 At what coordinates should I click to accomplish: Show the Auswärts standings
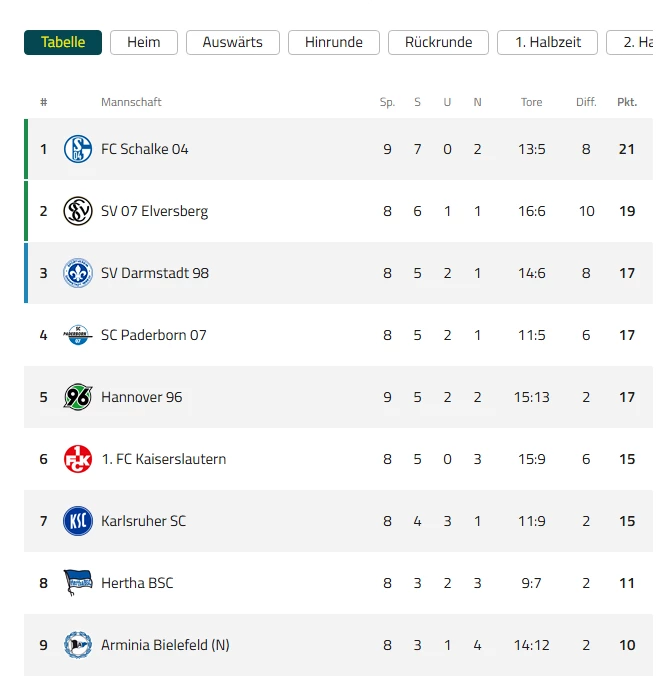click(233, 42)
